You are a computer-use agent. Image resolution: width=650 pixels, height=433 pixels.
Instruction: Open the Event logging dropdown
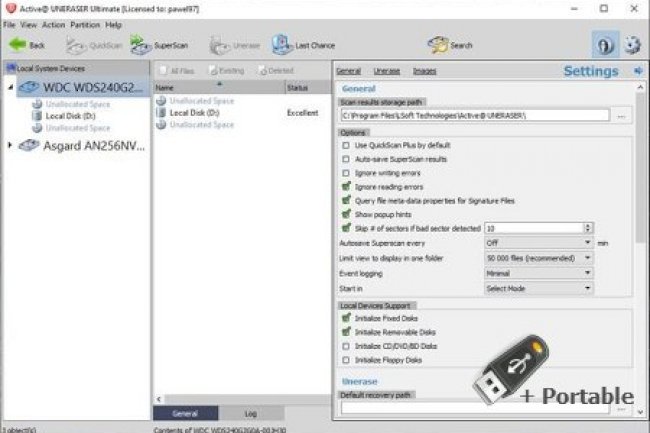click(x=538, y=271)
